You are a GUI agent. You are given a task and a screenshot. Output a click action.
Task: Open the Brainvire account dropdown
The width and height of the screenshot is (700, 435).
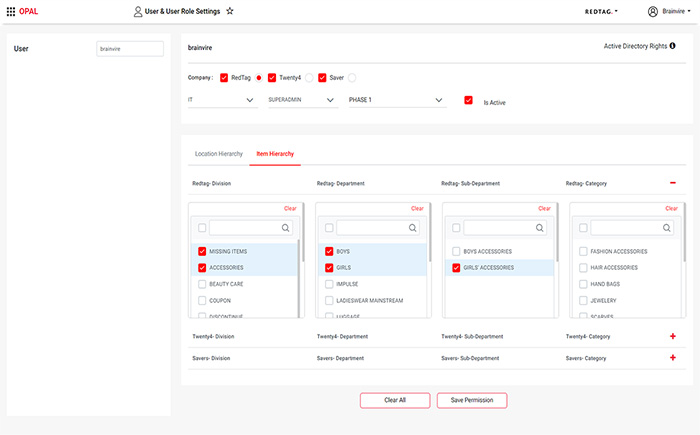[x=676, y=11]
